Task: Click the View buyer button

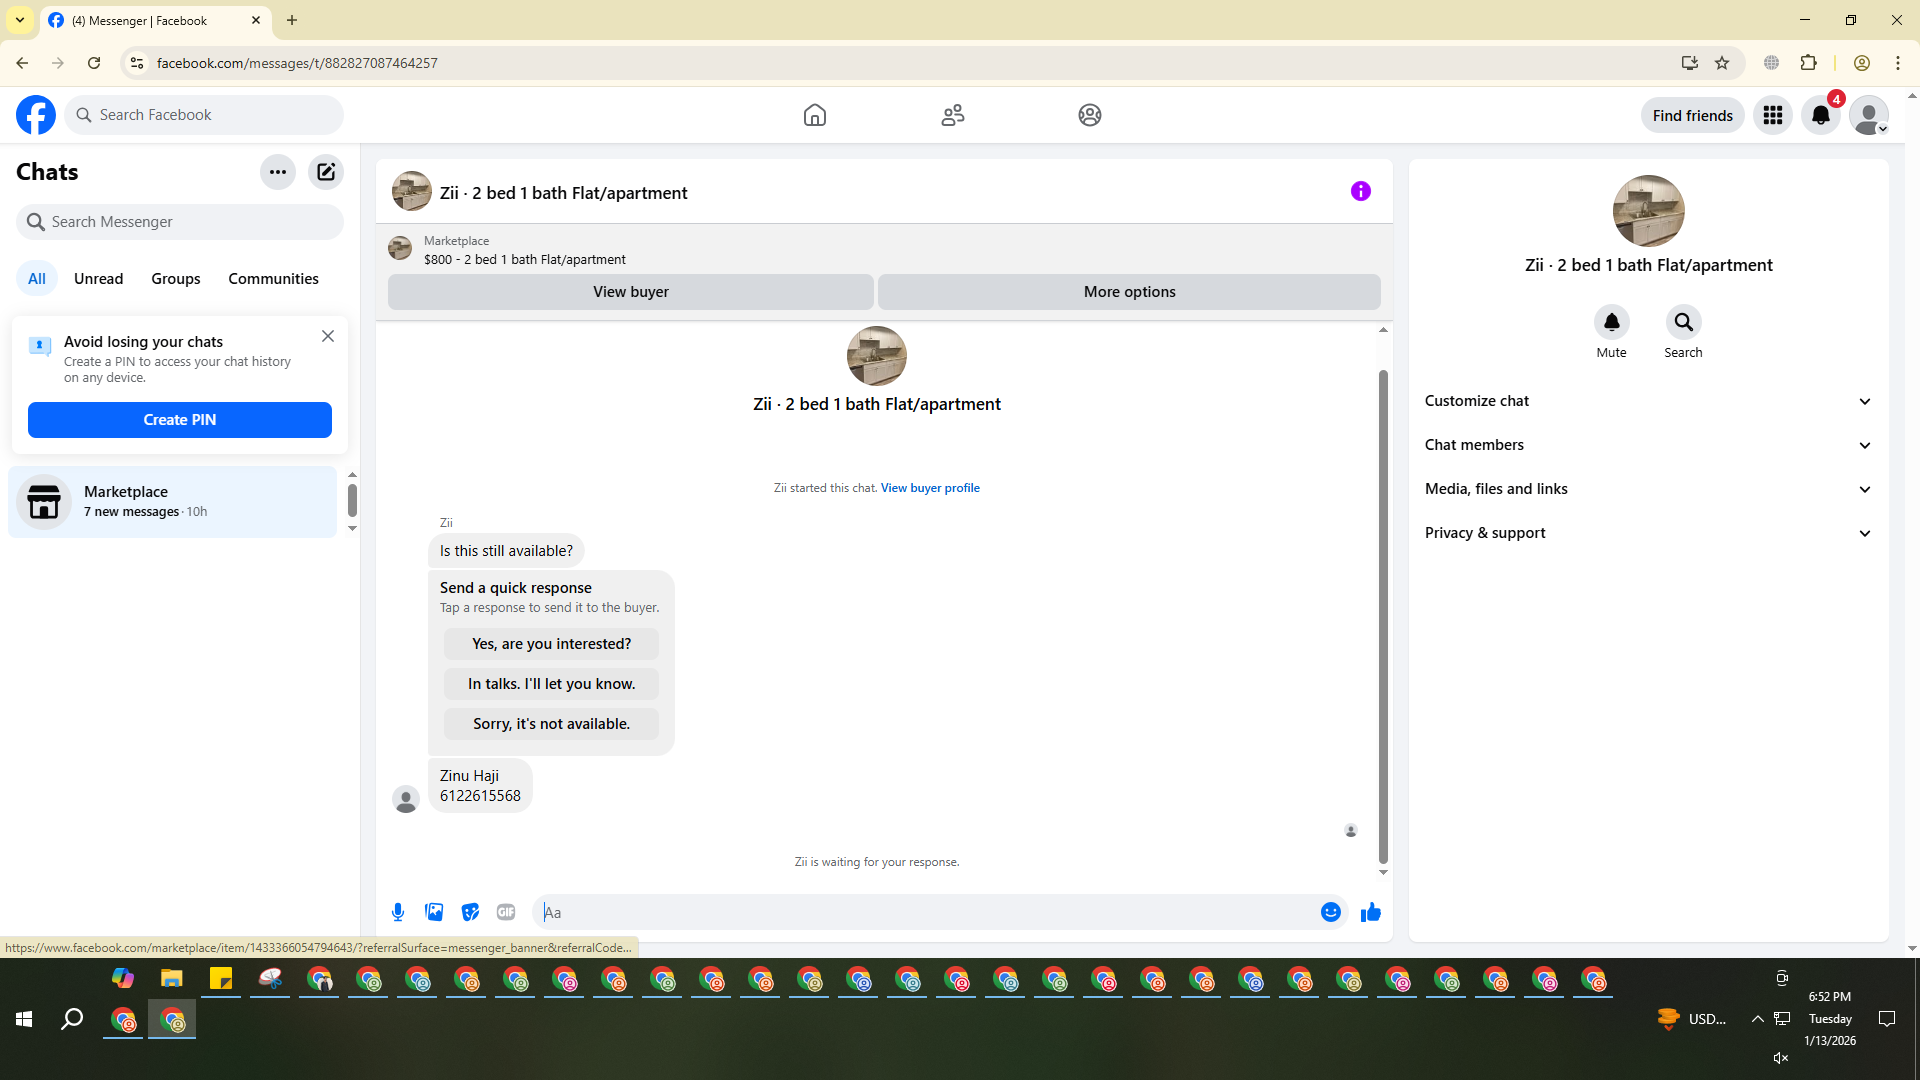Action: pos(630,292)
